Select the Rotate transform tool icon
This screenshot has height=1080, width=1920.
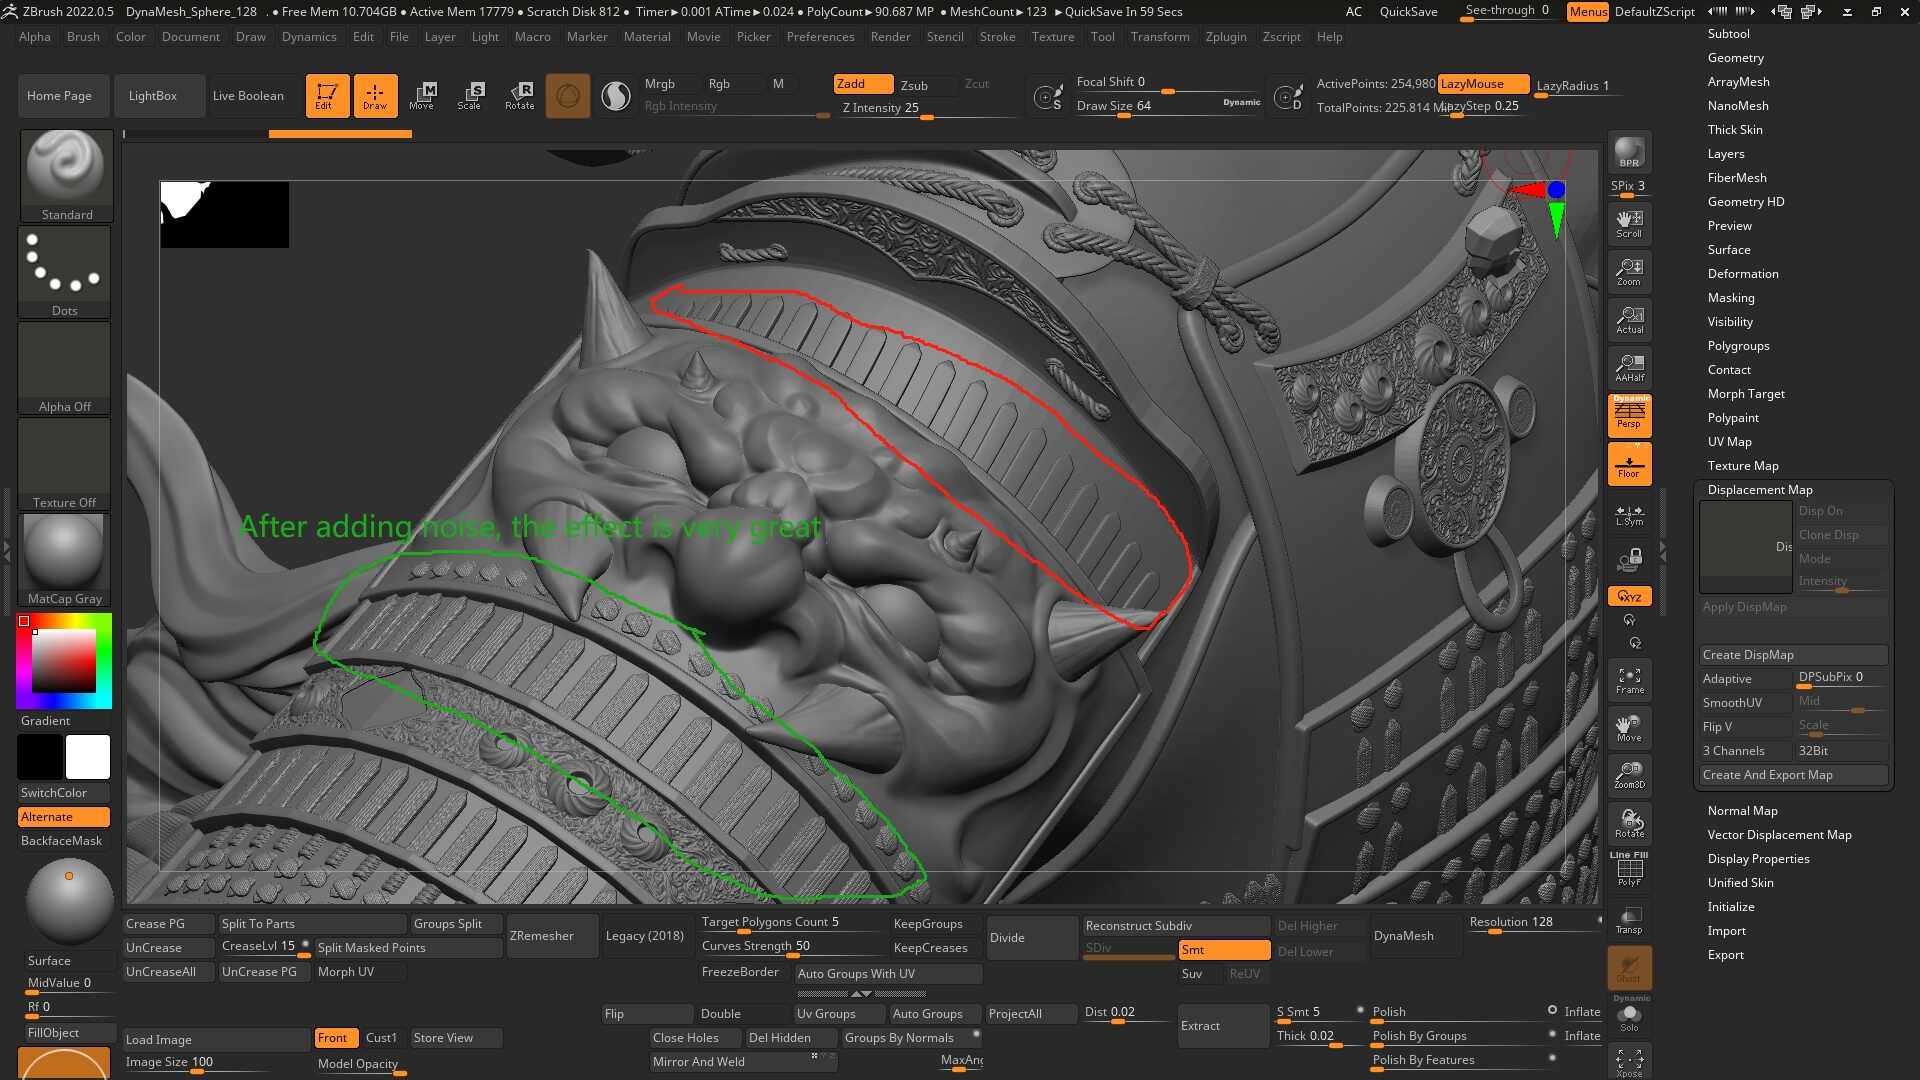tap(519, 96)
